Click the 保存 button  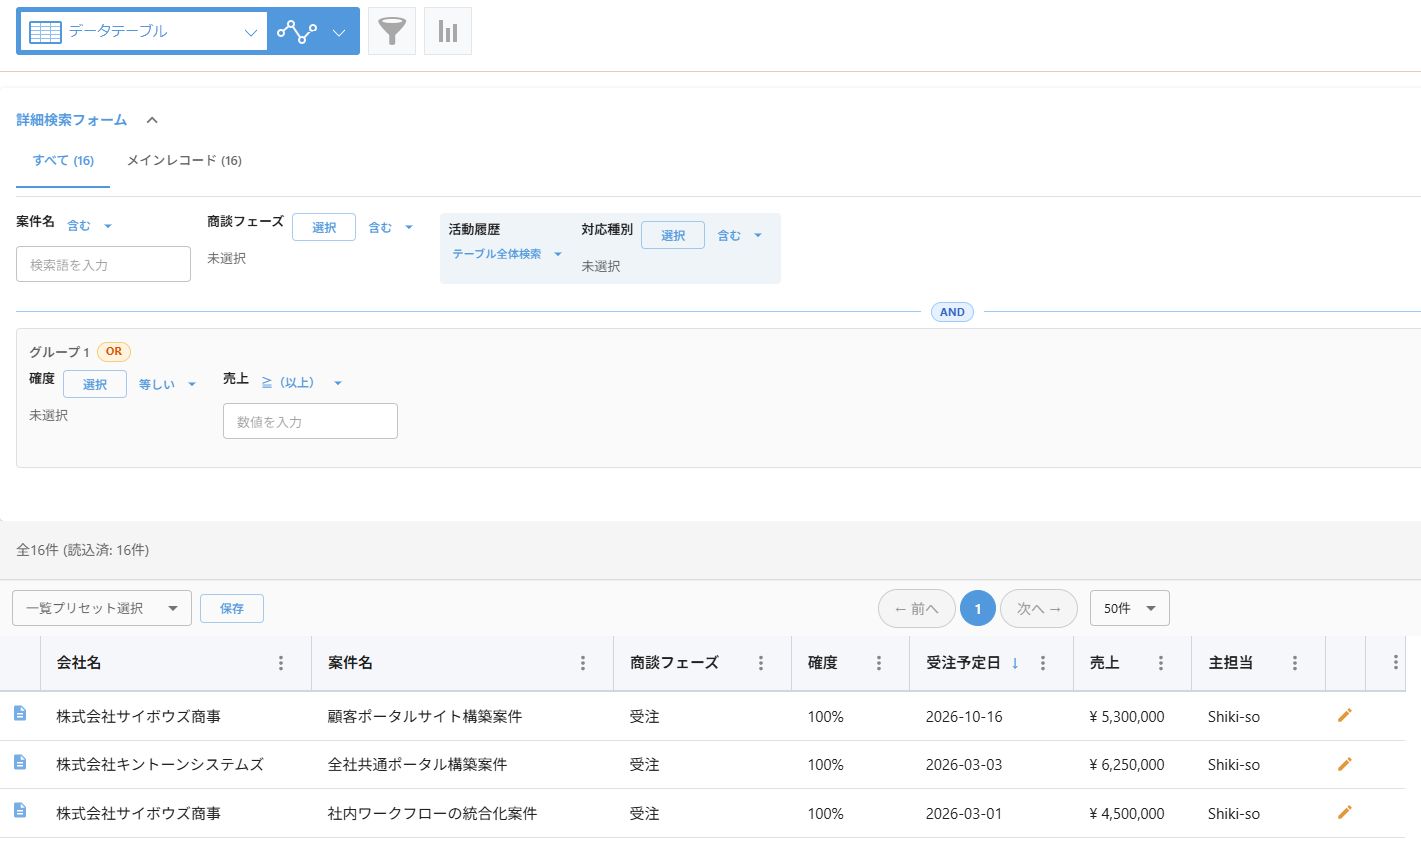[232, 608]
